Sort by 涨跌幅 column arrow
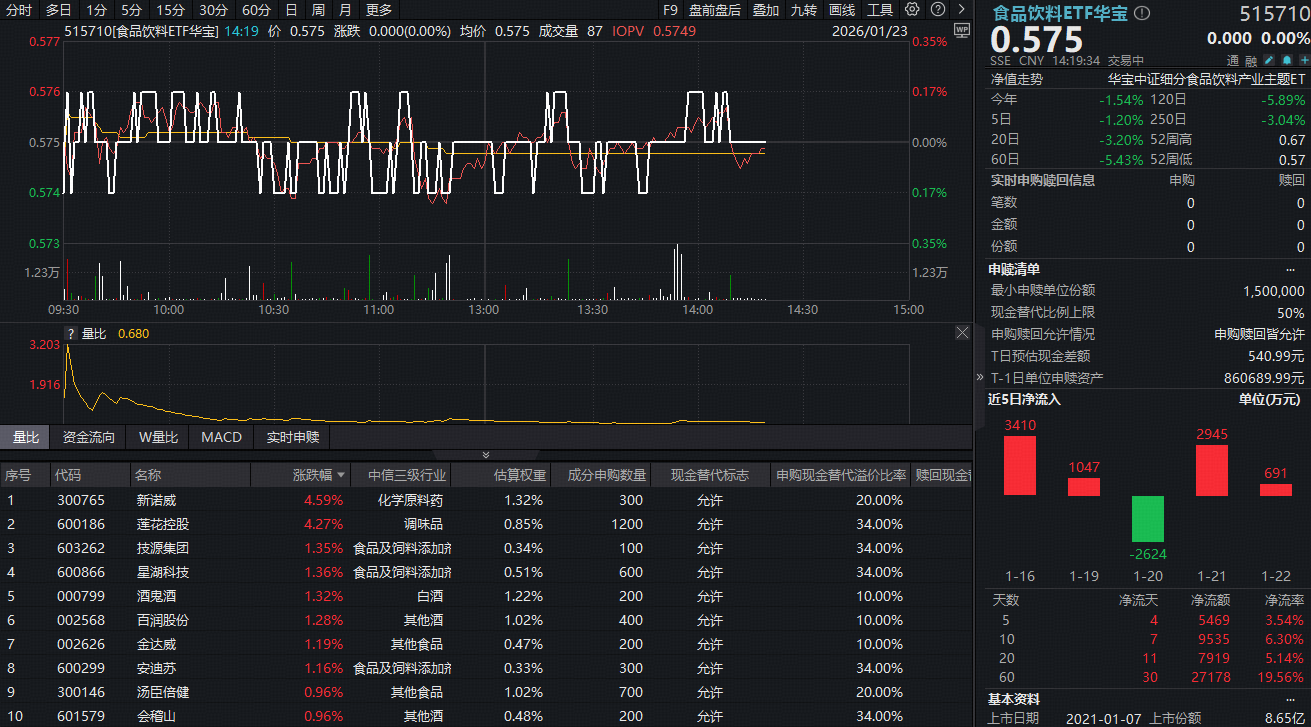1311x727 pixels. click(x=342, y=475)
